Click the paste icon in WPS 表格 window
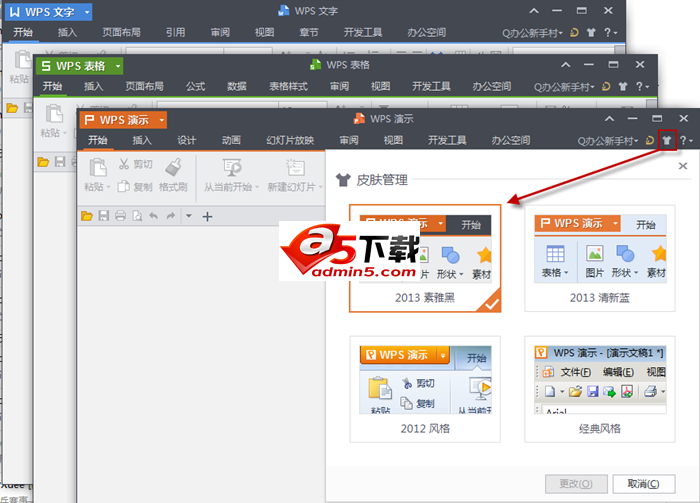Screen dimensions: 700x503 click(x=54, y=113)
